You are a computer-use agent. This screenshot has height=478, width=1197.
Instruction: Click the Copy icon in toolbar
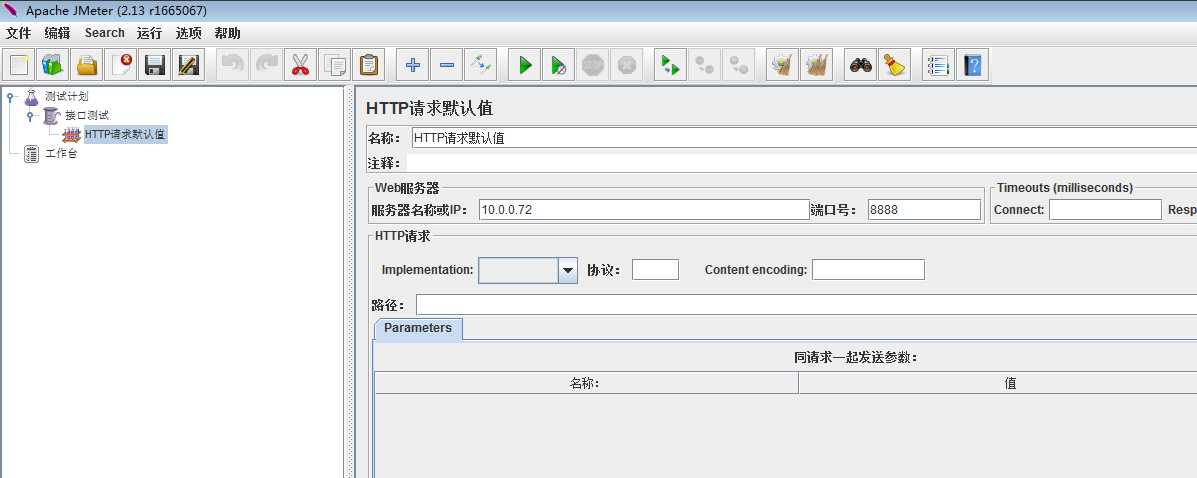click(334, 65)
